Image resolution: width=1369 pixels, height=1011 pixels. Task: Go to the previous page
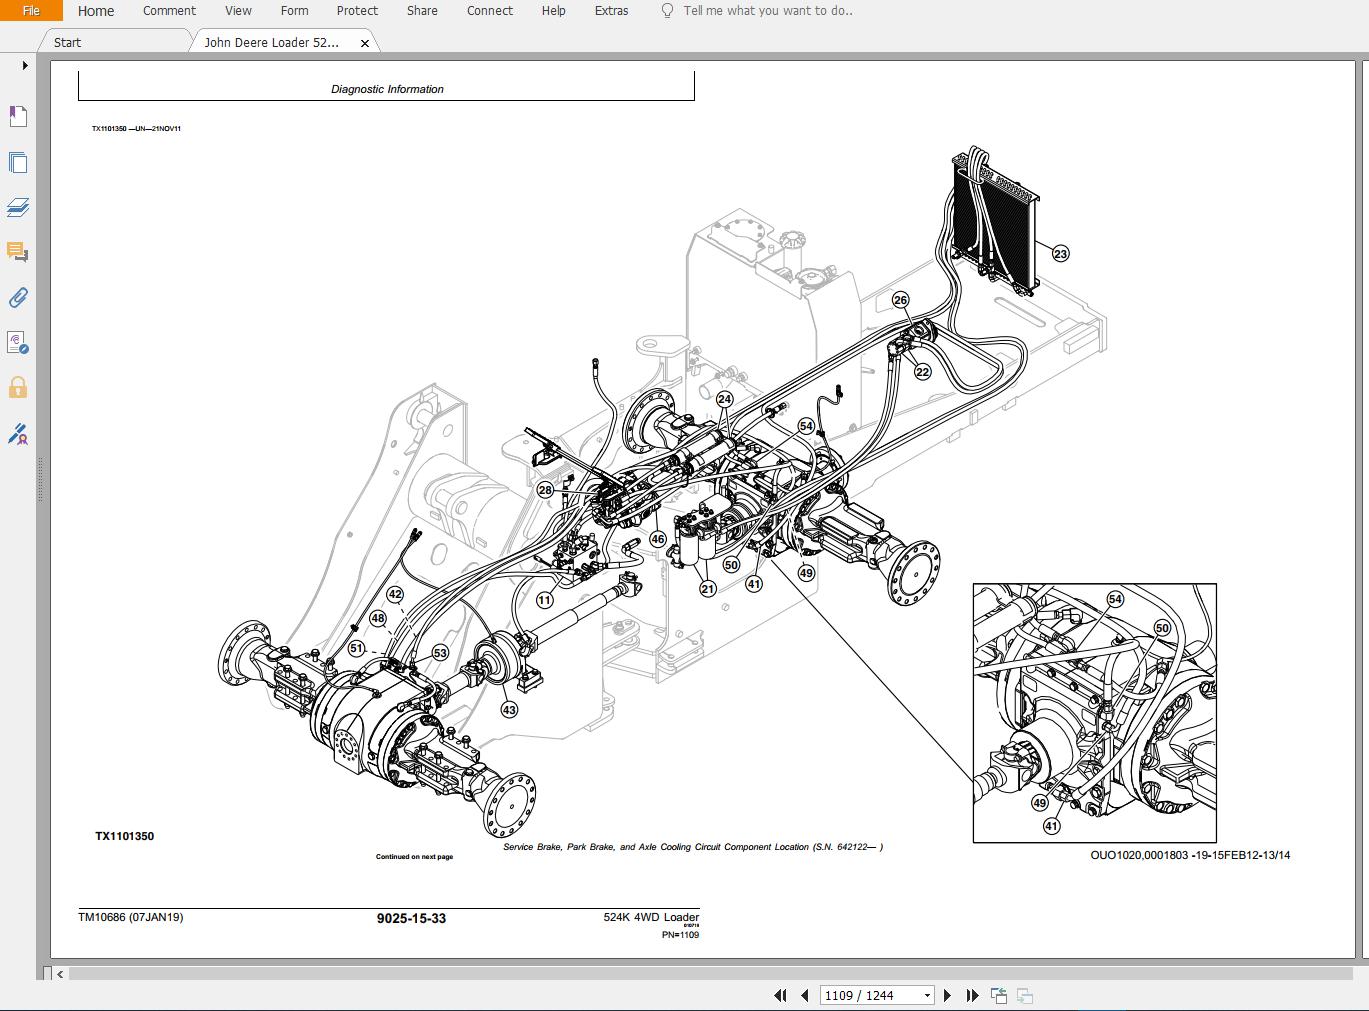click(x=804, y=996)
